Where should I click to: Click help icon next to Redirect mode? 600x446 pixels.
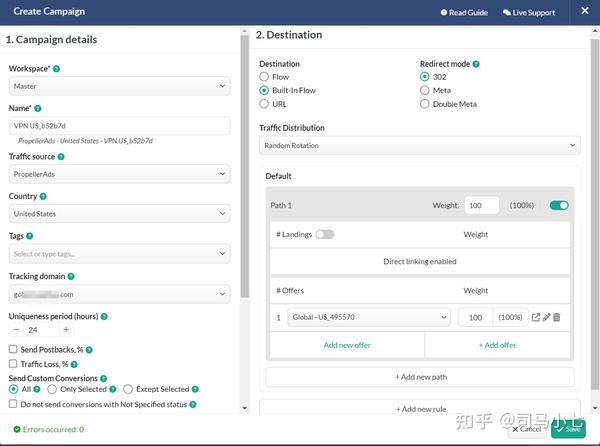(476, 64)
